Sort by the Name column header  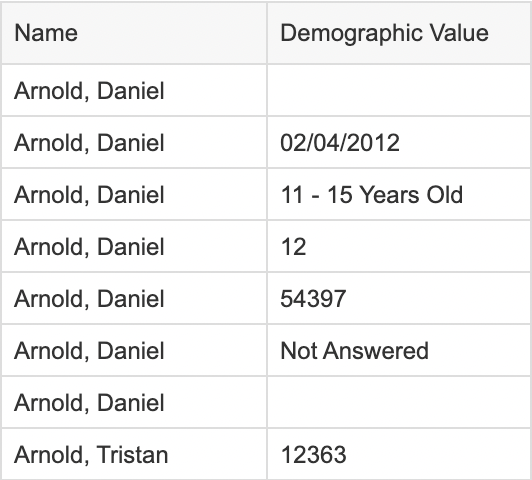(134, 33)
